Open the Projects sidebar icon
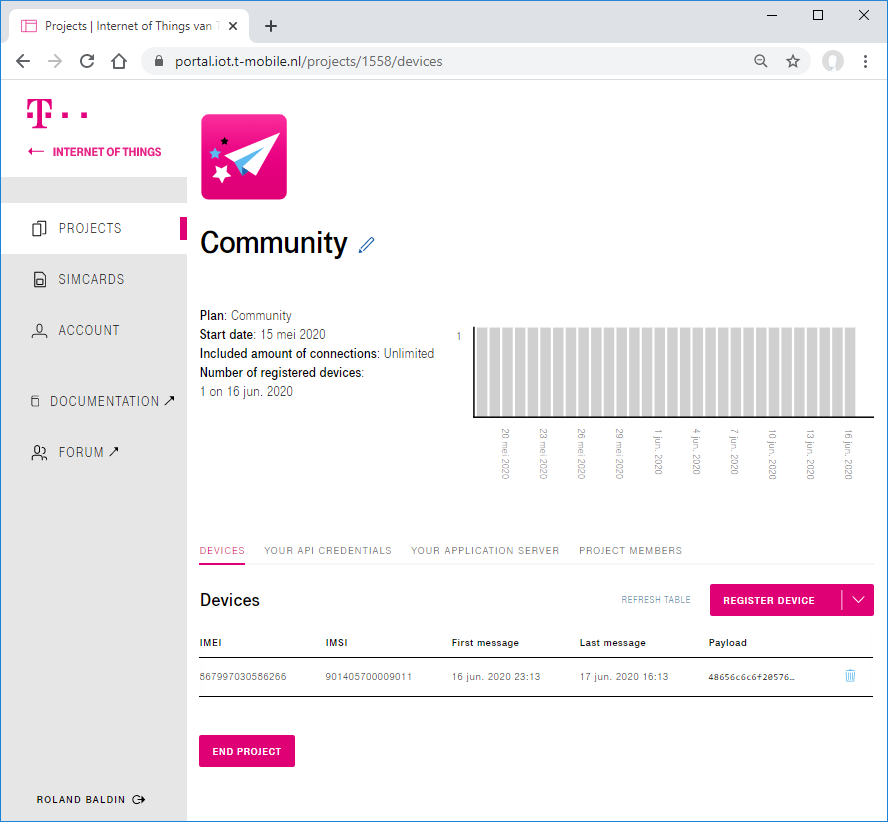This screenshot has width=888, height=822. coord(39,228)
